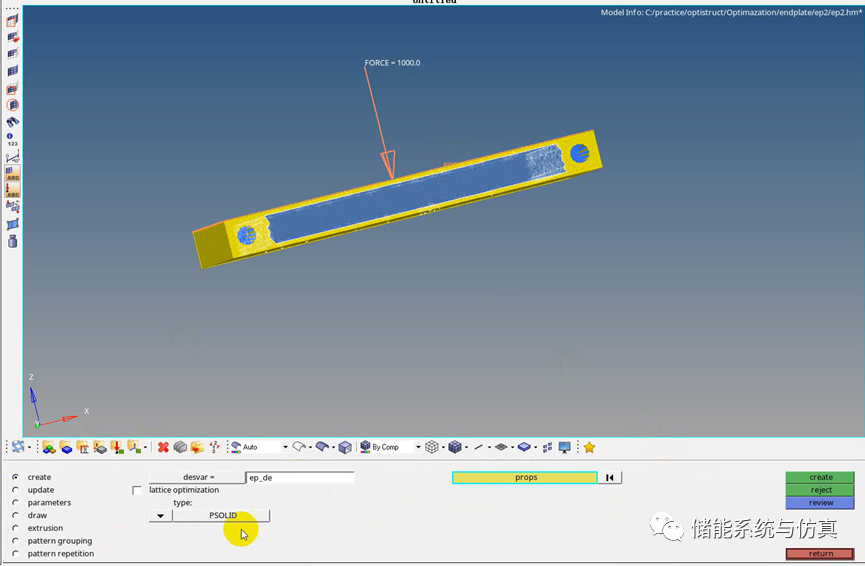This screenshot has height=566, width=865.
Task: Click the Organize blue panel icon
Action: click(x=12, y=224)
